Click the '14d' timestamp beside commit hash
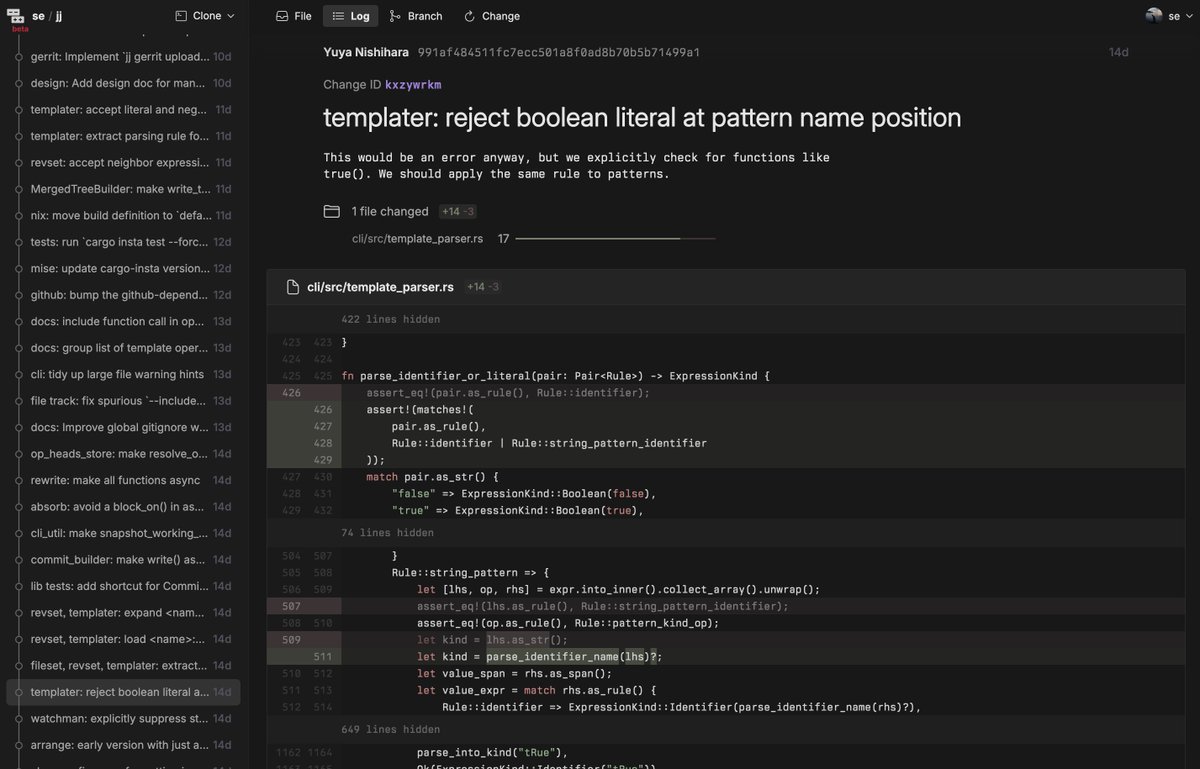This screenshot has height=769, width=1200. [1118, 52]
